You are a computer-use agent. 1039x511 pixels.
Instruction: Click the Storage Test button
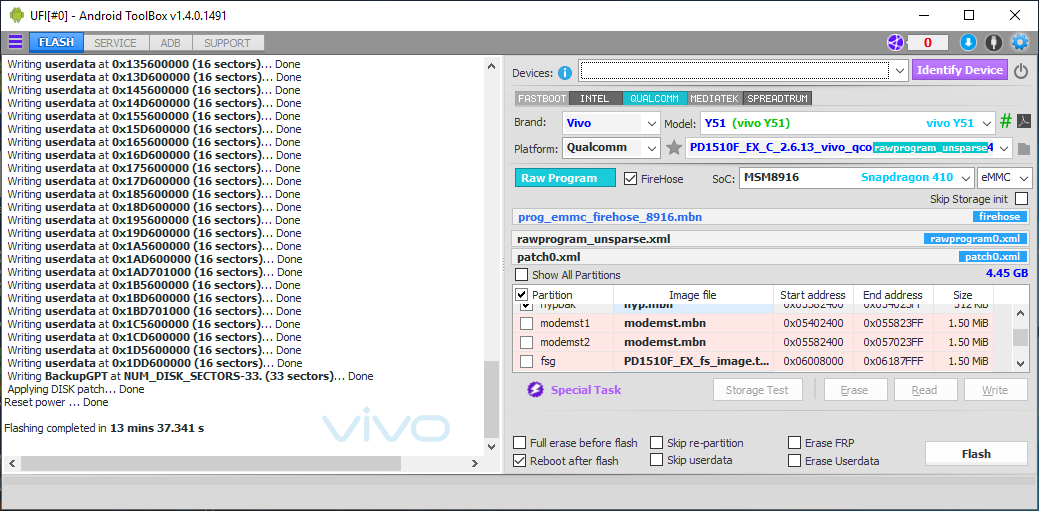758,390
